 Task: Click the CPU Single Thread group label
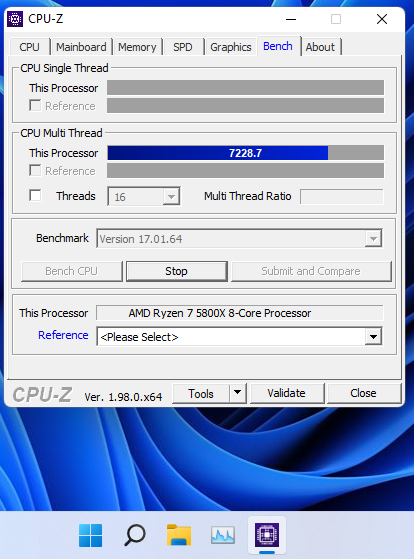tap(64, 68)
